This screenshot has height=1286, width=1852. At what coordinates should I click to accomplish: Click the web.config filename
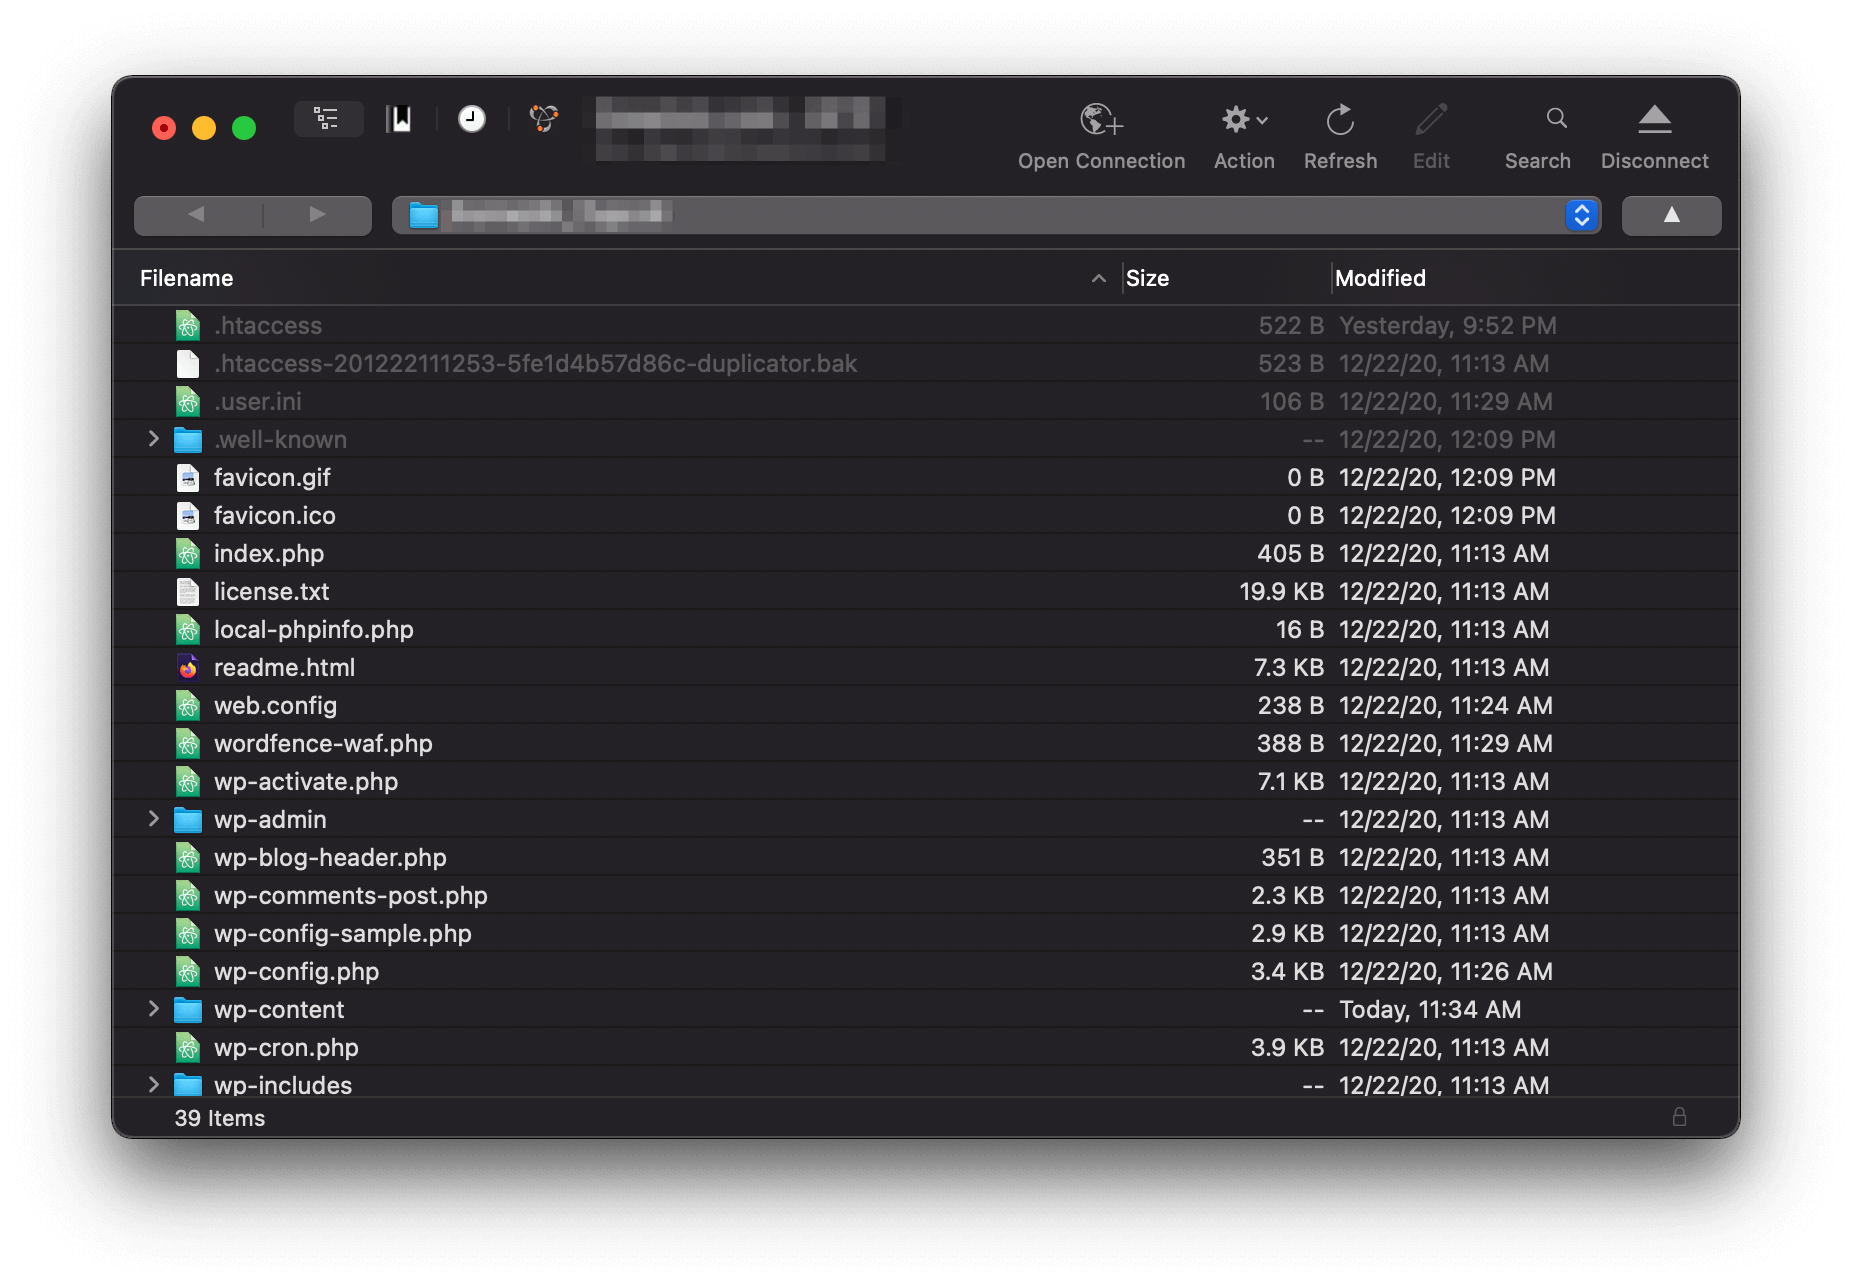(x=275, y=705)
